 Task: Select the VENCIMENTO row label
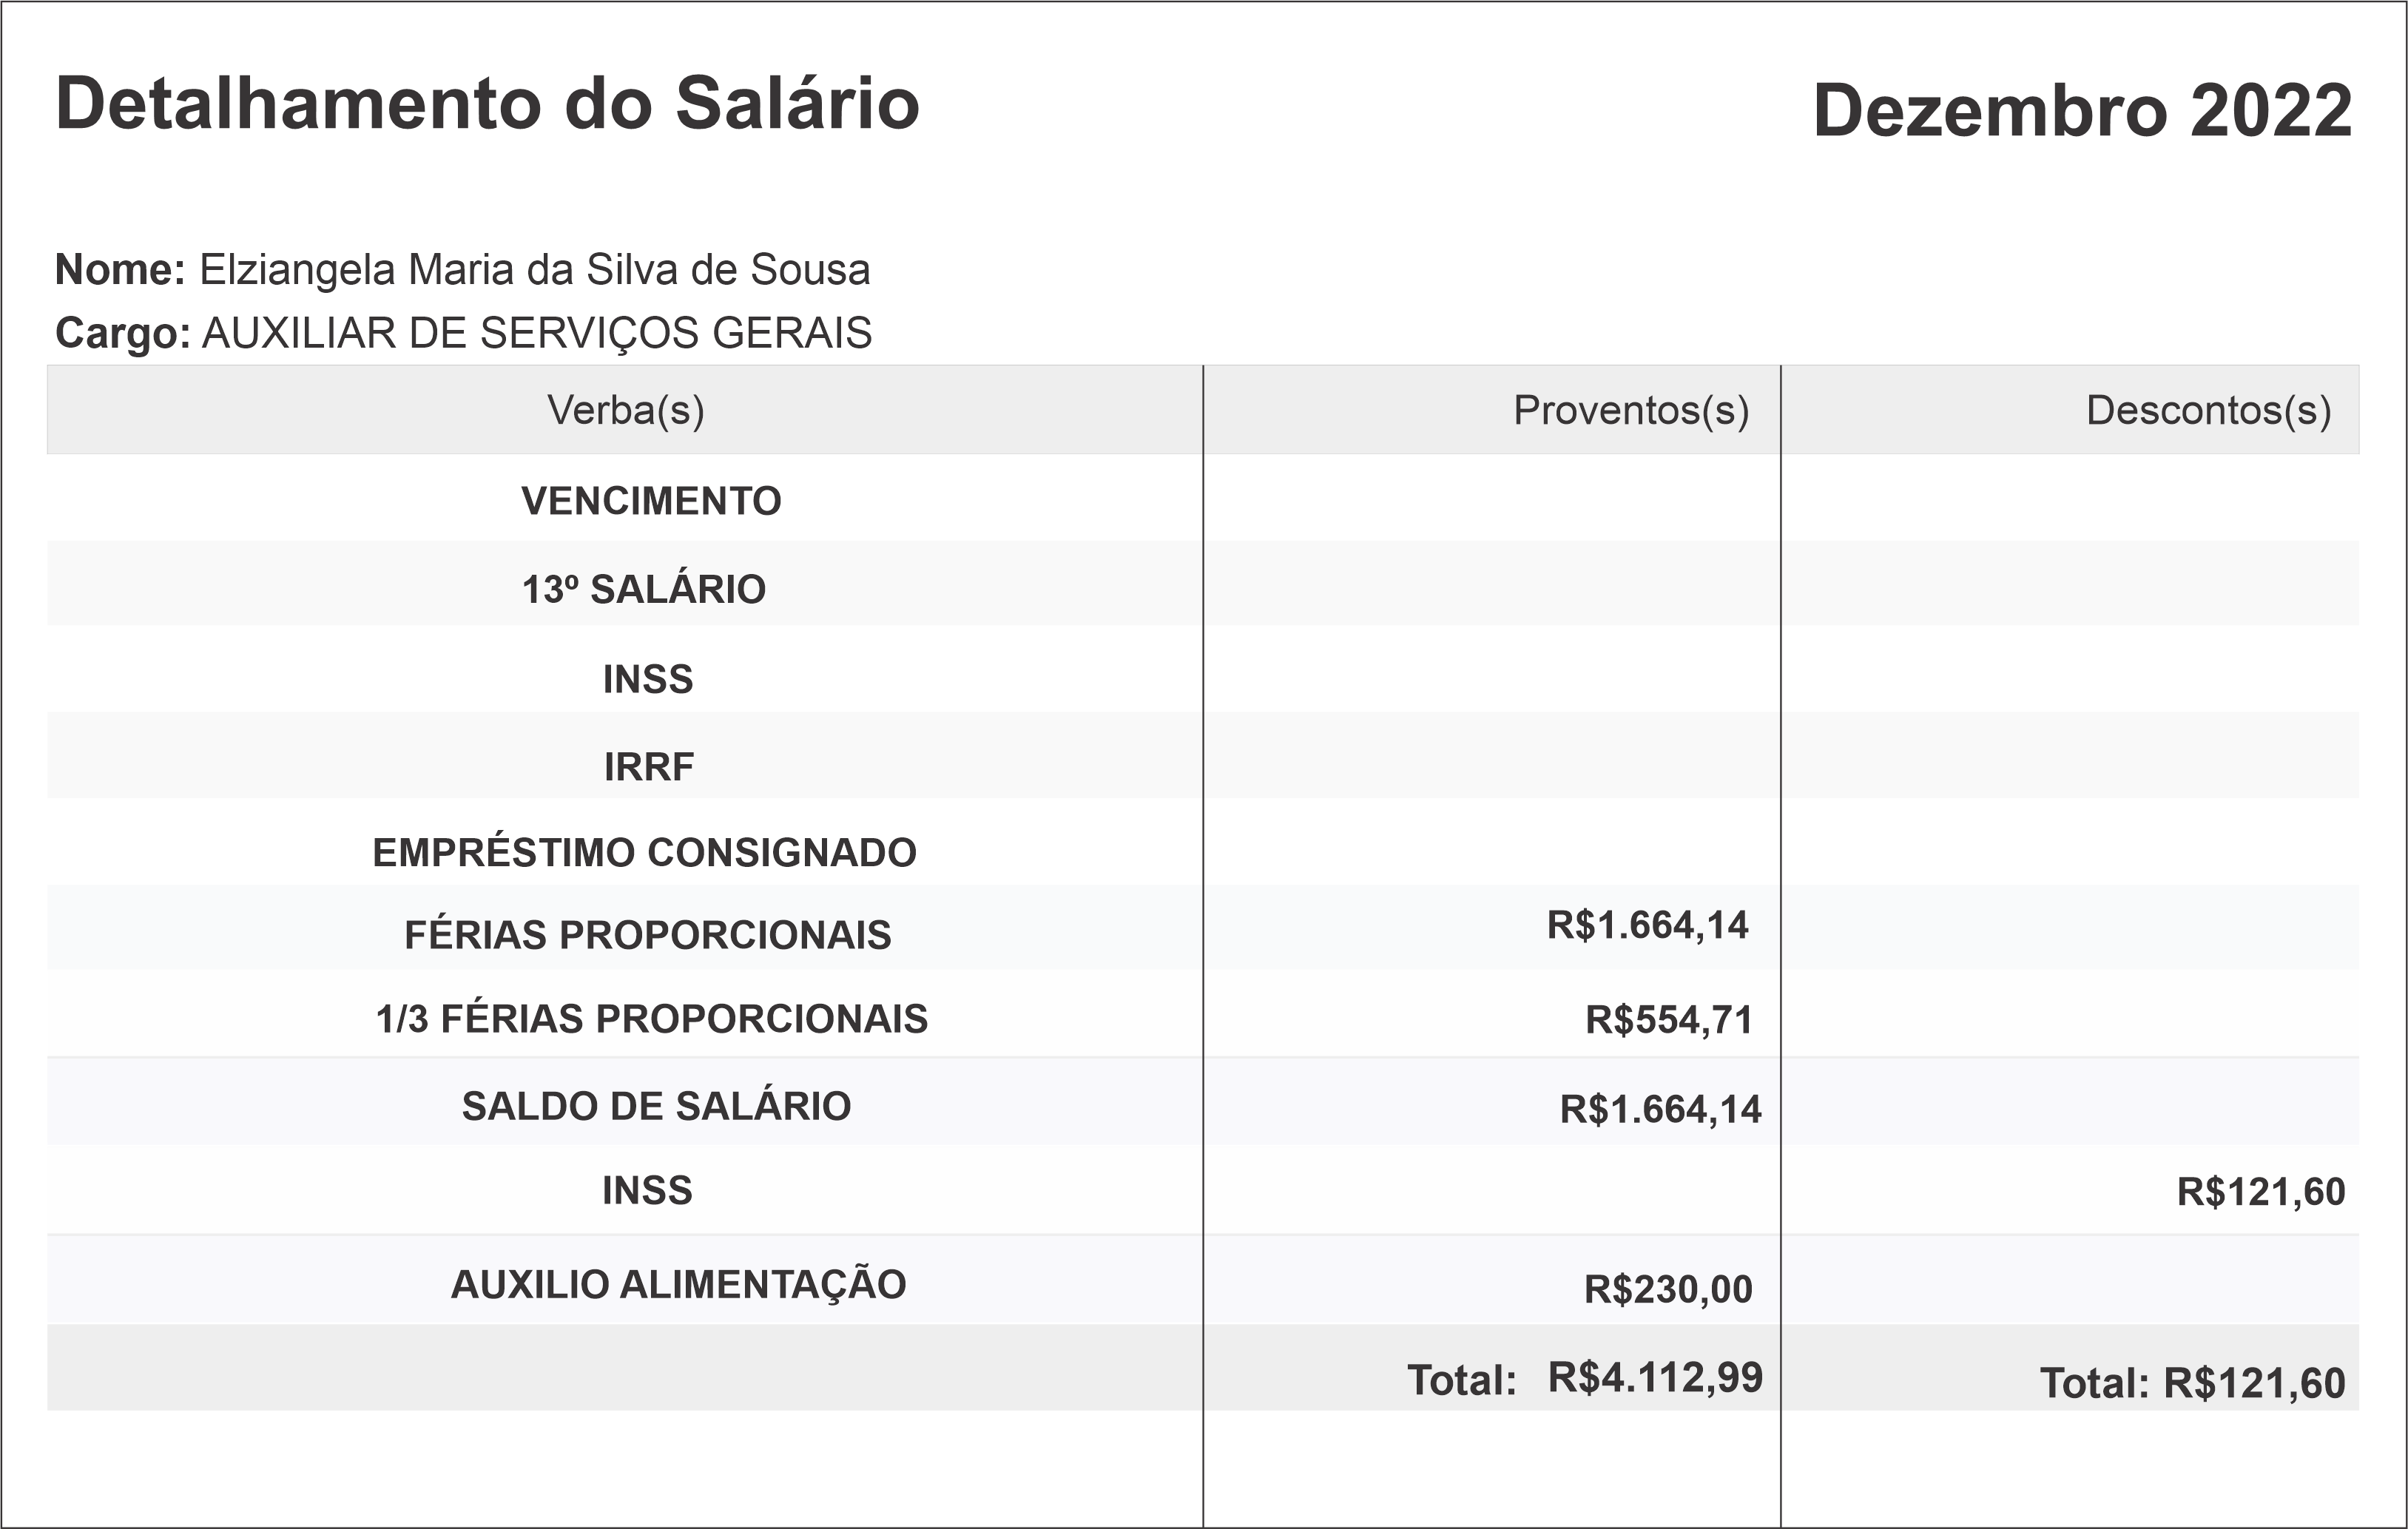[651, 501]
